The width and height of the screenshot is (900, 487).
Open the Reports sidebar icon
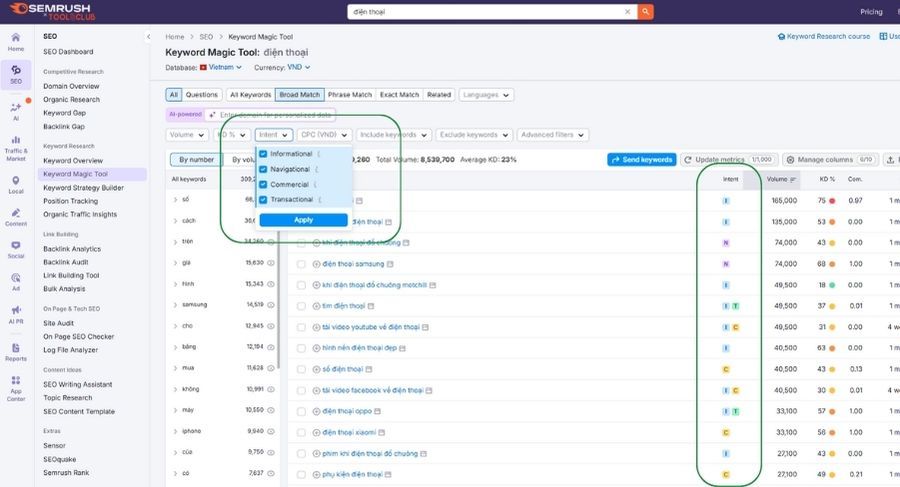(x=15, y=352)
